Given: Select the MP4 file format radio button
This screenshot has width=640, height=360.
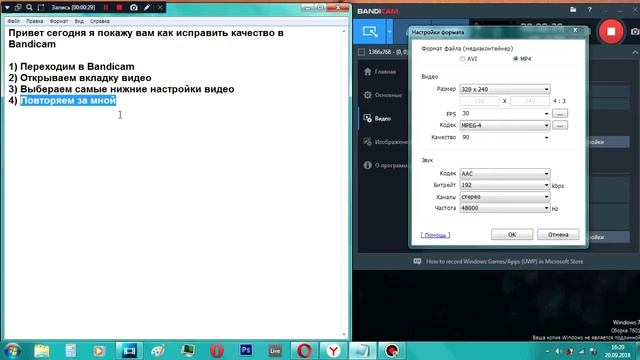Looking at the screenshot, I should coord(516,59).
